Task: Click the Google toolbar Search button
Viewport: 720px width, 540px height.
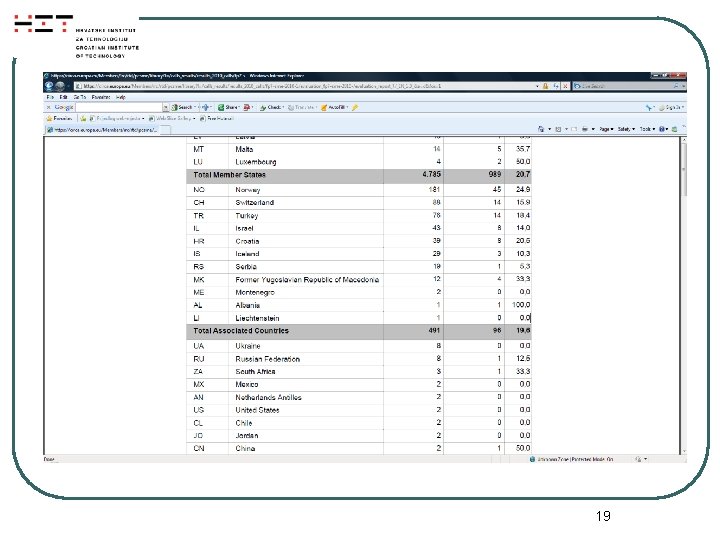Action: tap(183, 107)
